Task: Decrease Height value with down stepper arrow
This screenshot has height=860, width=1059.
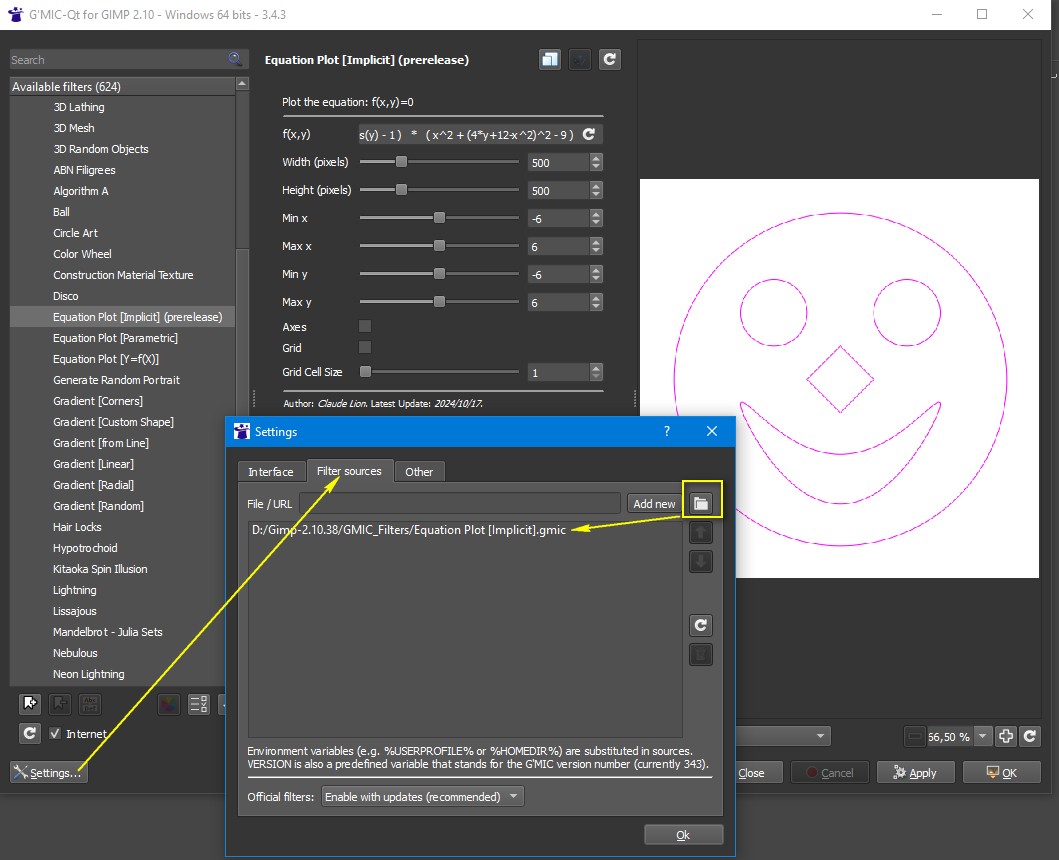Action: point(596,195)
